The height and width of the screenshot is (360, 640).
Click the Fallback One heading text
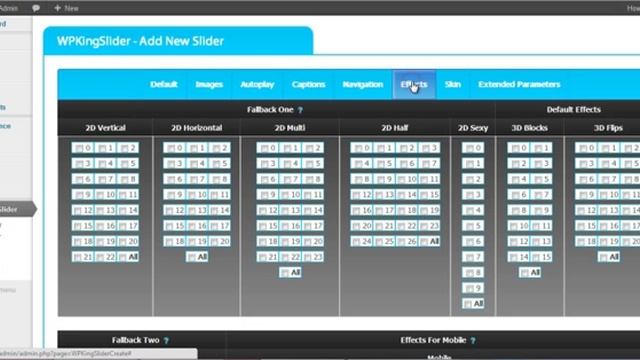[270, 109]
